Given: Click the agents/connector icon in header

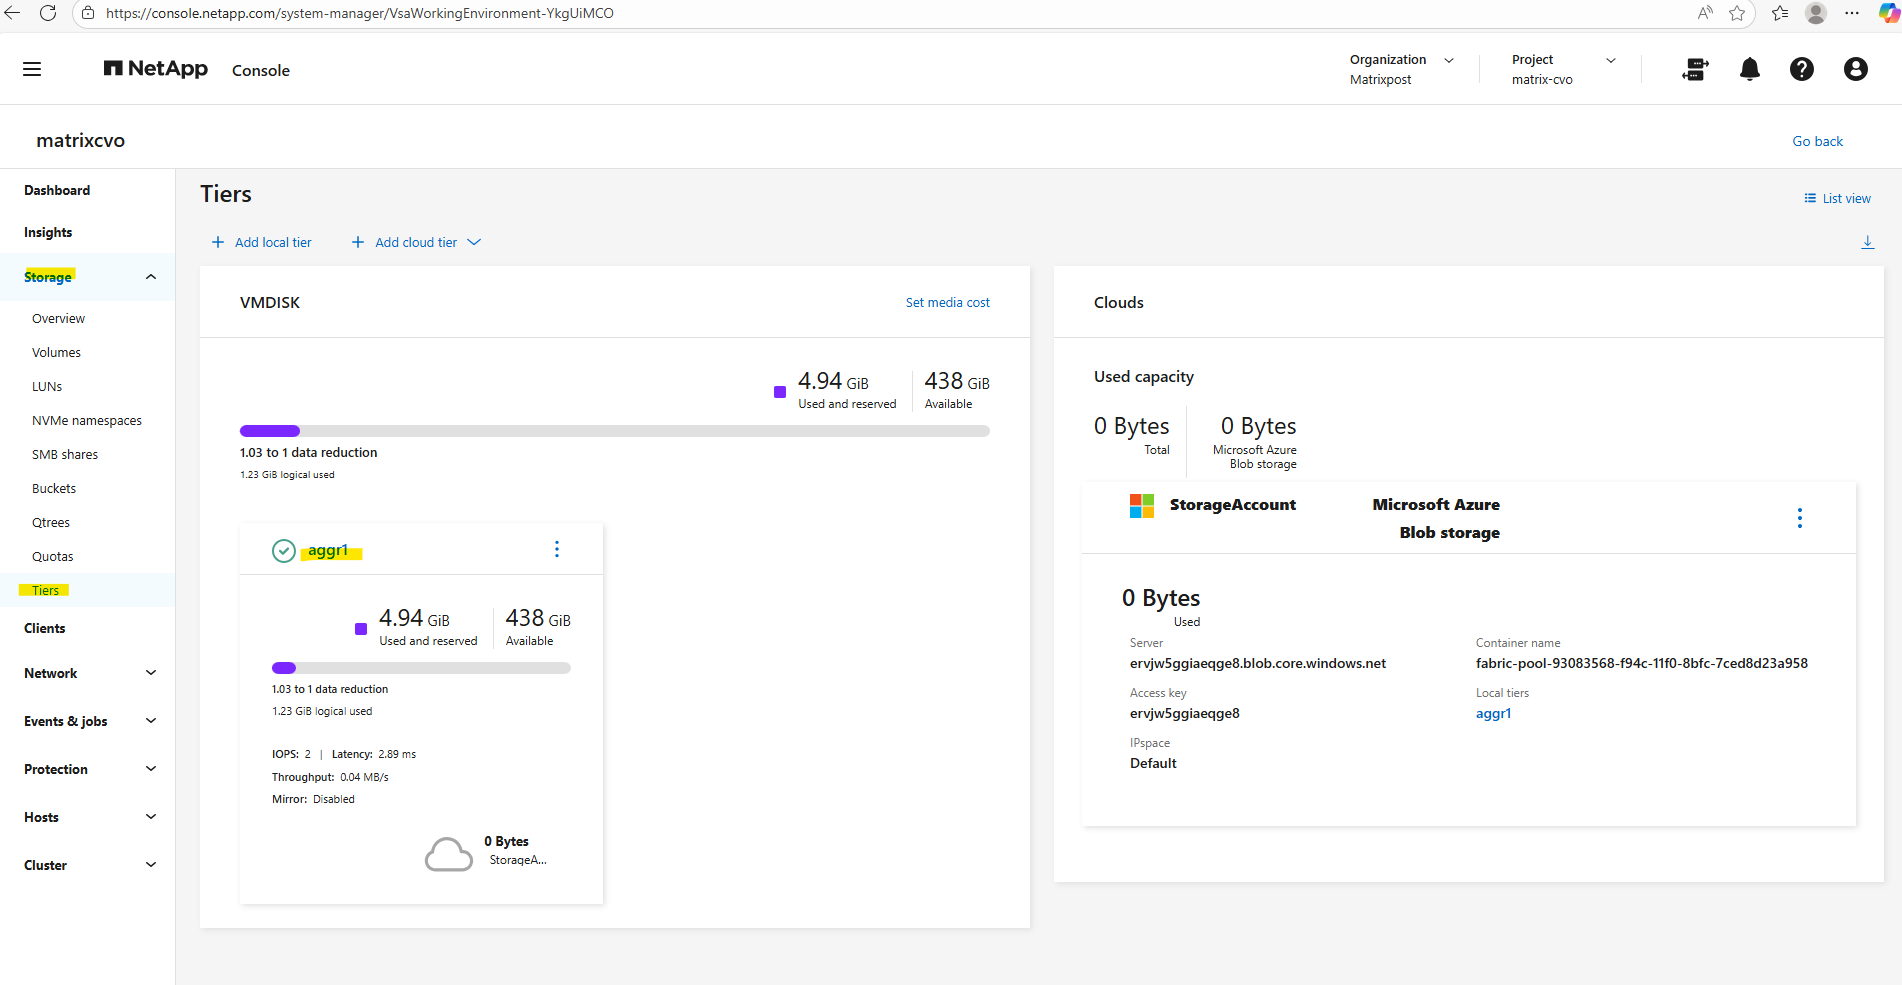Looking at the screenshot, I should pyautogui.click(x=1696, y=69).
